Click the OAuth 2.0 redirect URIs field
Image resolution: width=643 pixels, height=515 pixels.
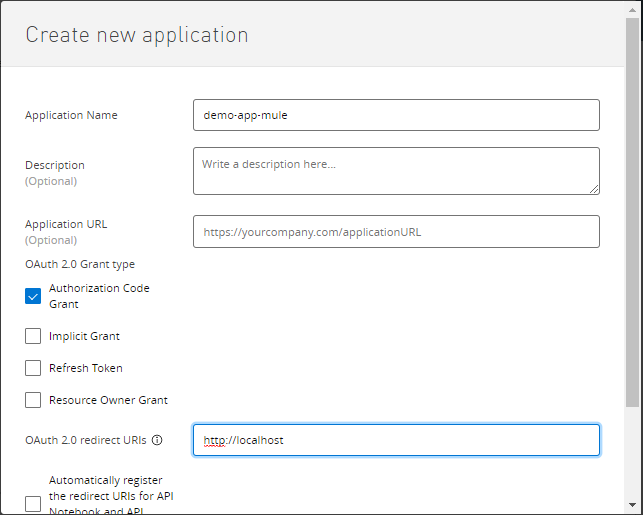pyautogui.click(x=396, y=440)
